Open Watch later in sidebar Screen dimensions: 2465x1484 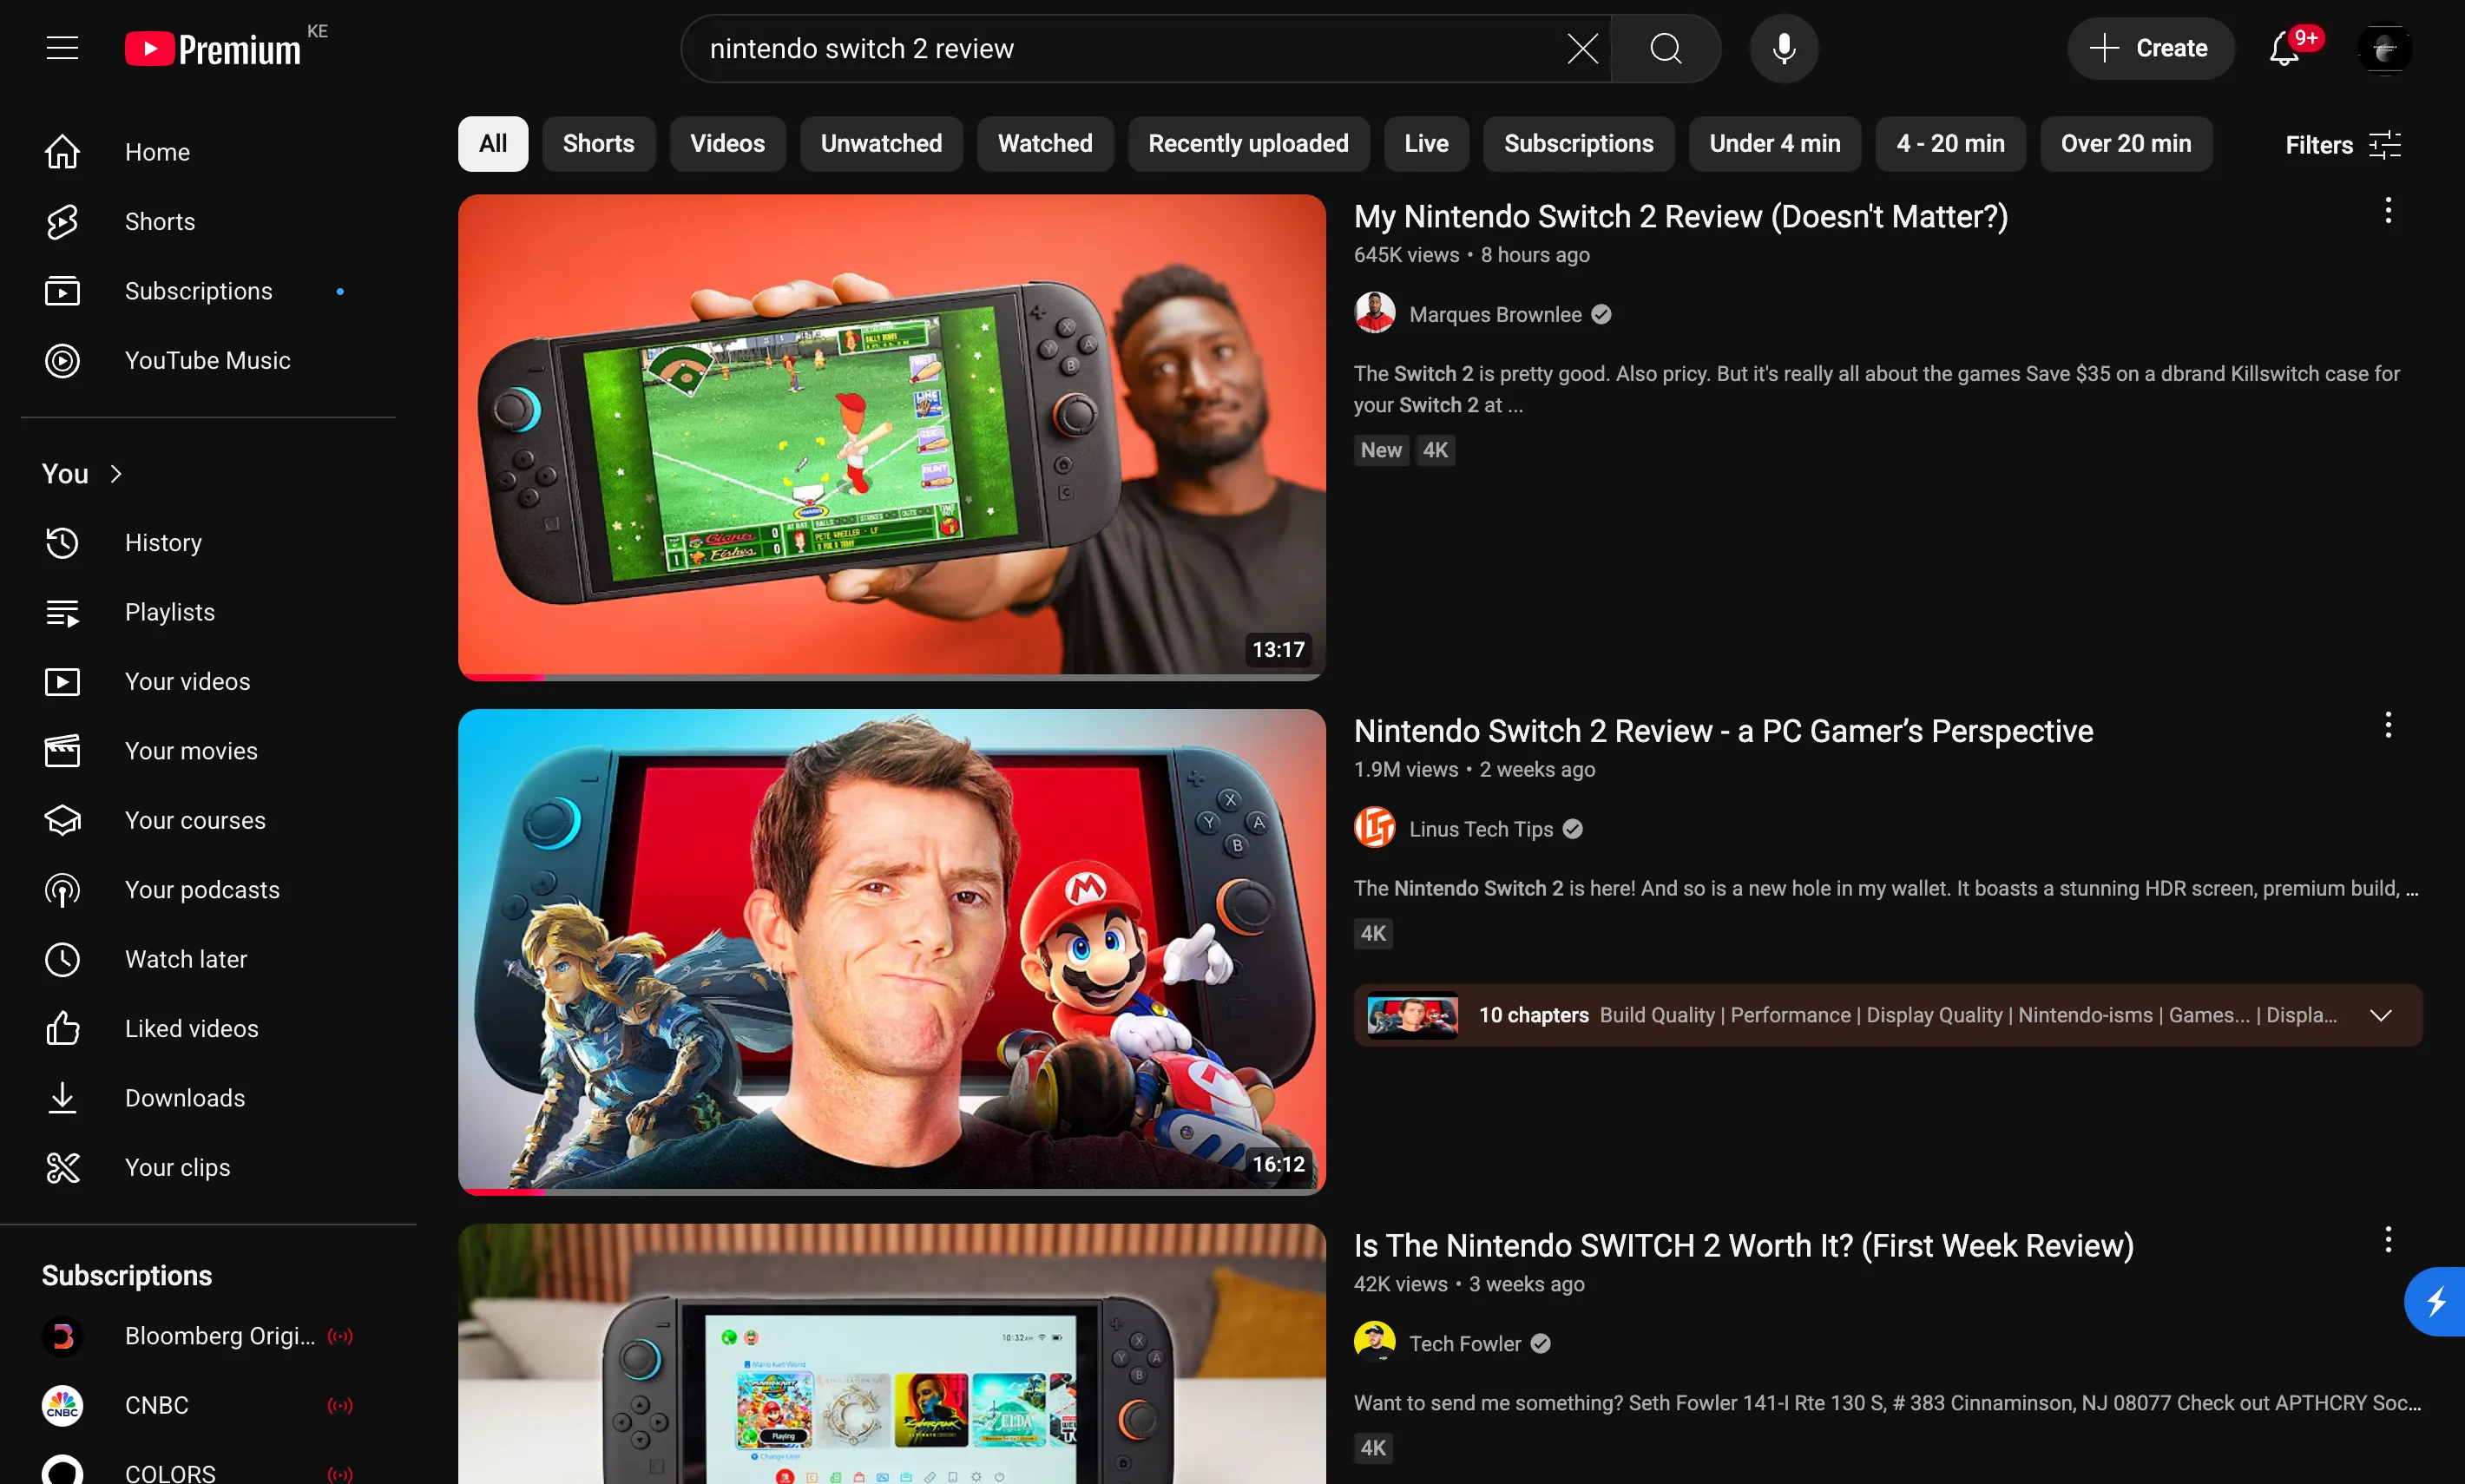pos(208,960)
